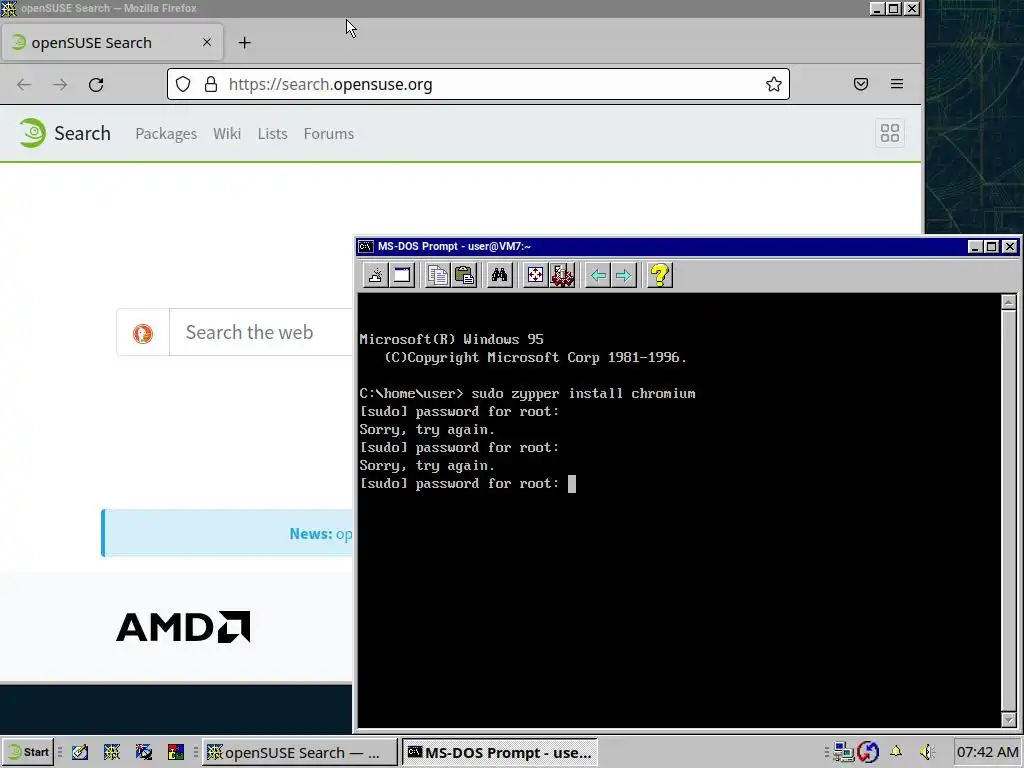Click the colorful fourth quick launch icon
Screen dimensions: 1024x768
(176, 752)
